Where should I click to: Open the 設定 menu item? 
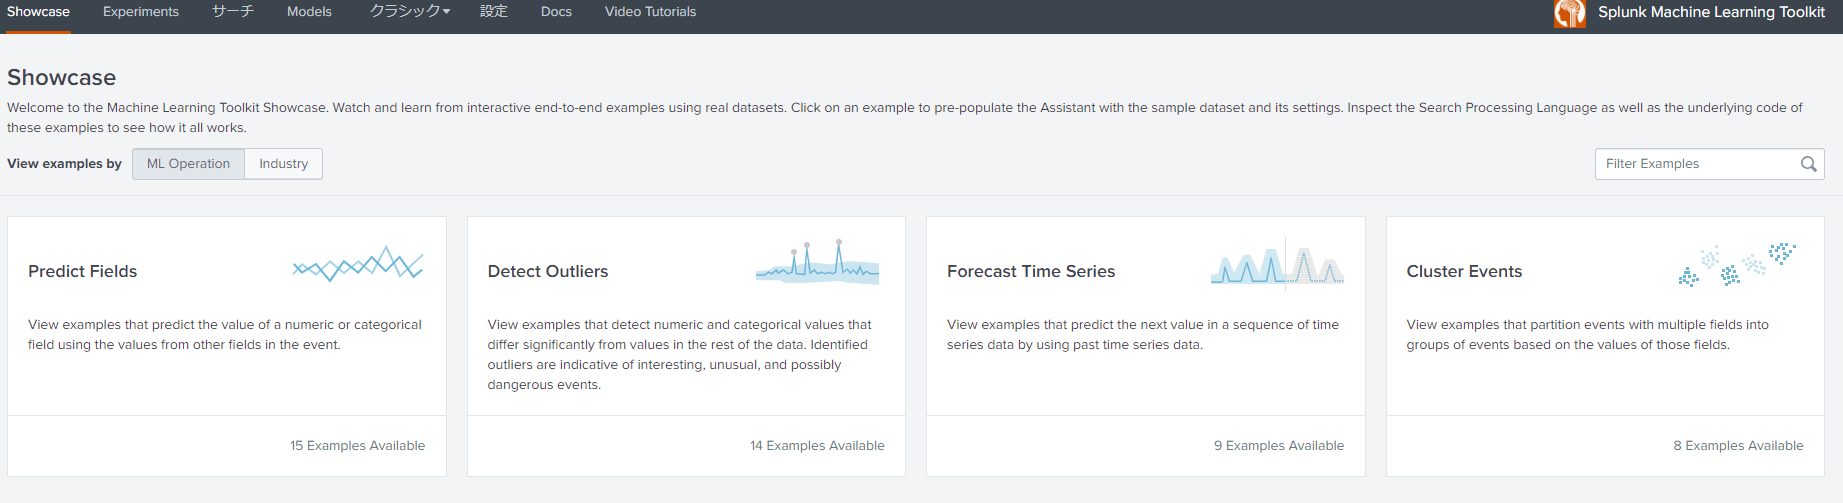pyautogui.click(x=494, y=12)
